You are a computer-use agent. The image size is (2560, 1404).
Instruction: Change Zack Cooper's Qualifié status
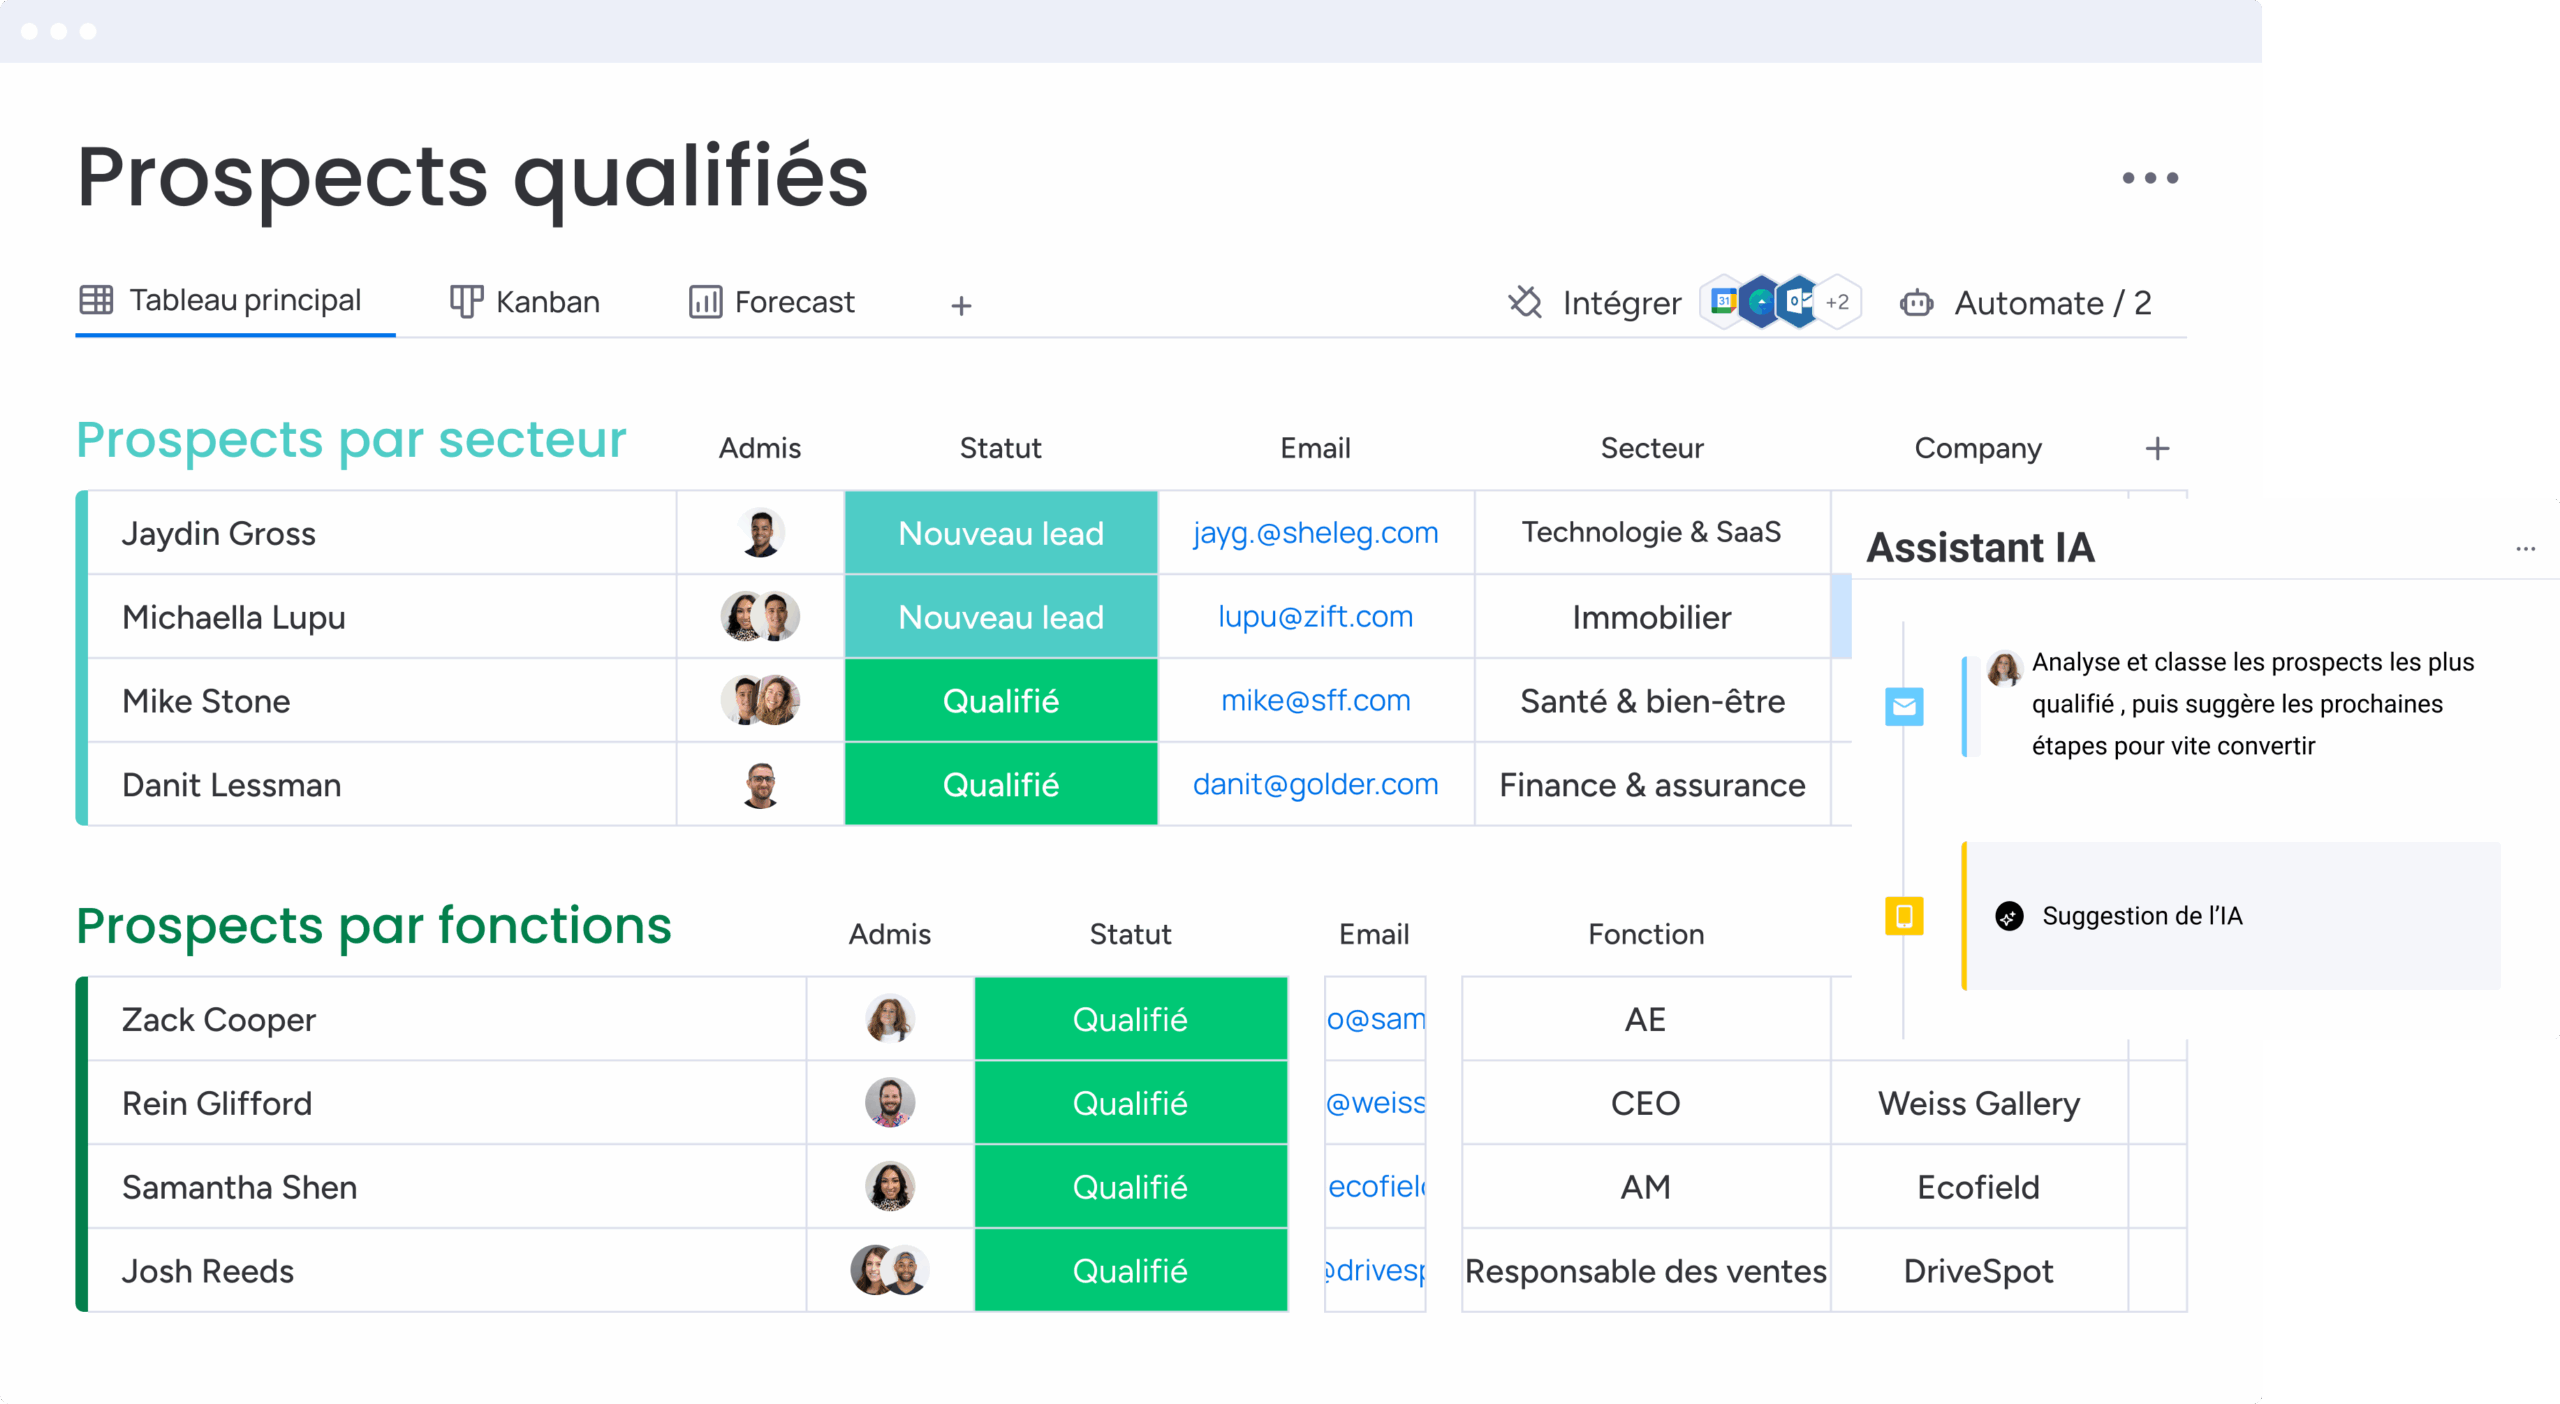(1131, 1019)
